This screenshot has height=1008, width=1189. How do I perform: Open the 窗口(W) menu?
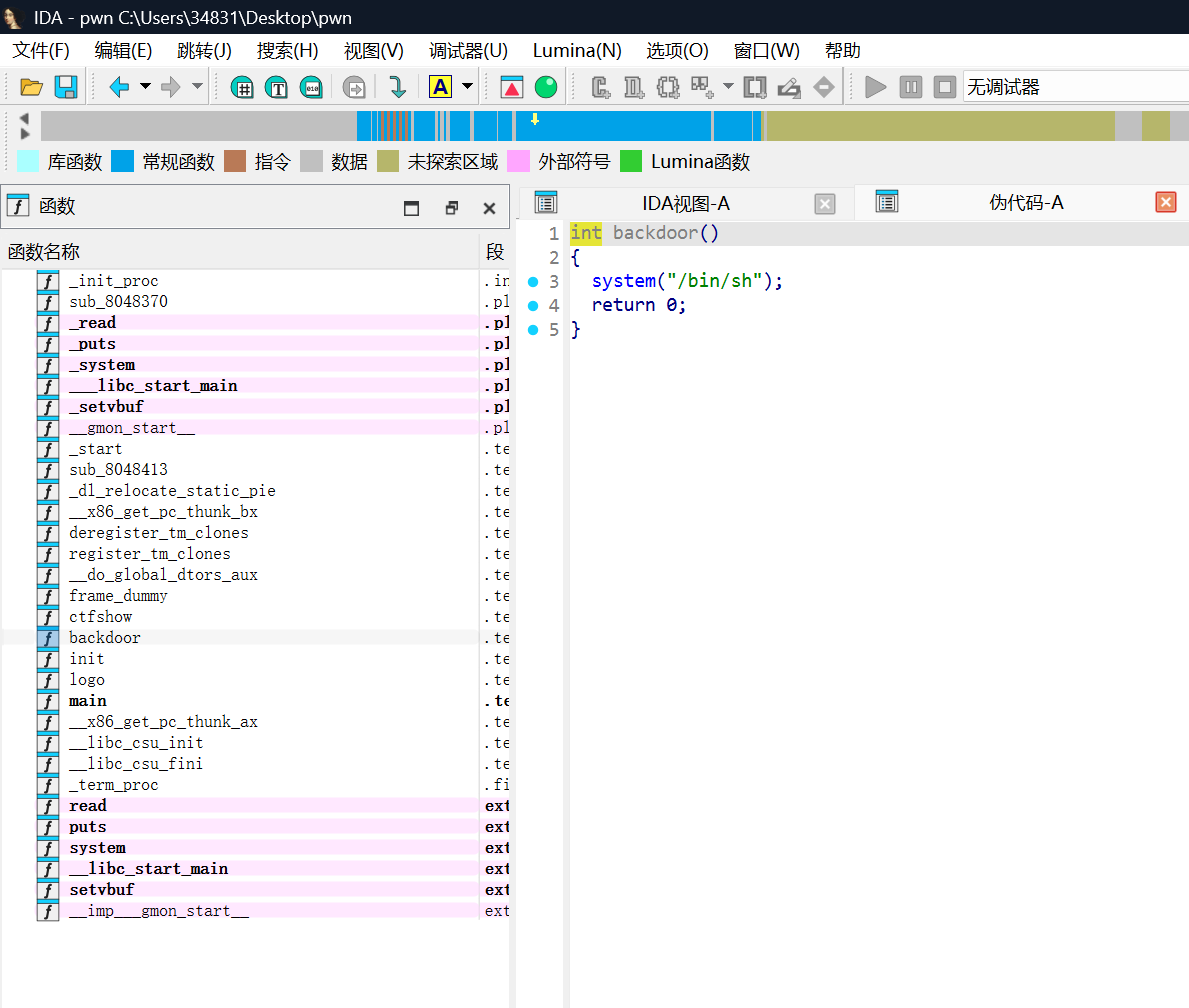767,51
